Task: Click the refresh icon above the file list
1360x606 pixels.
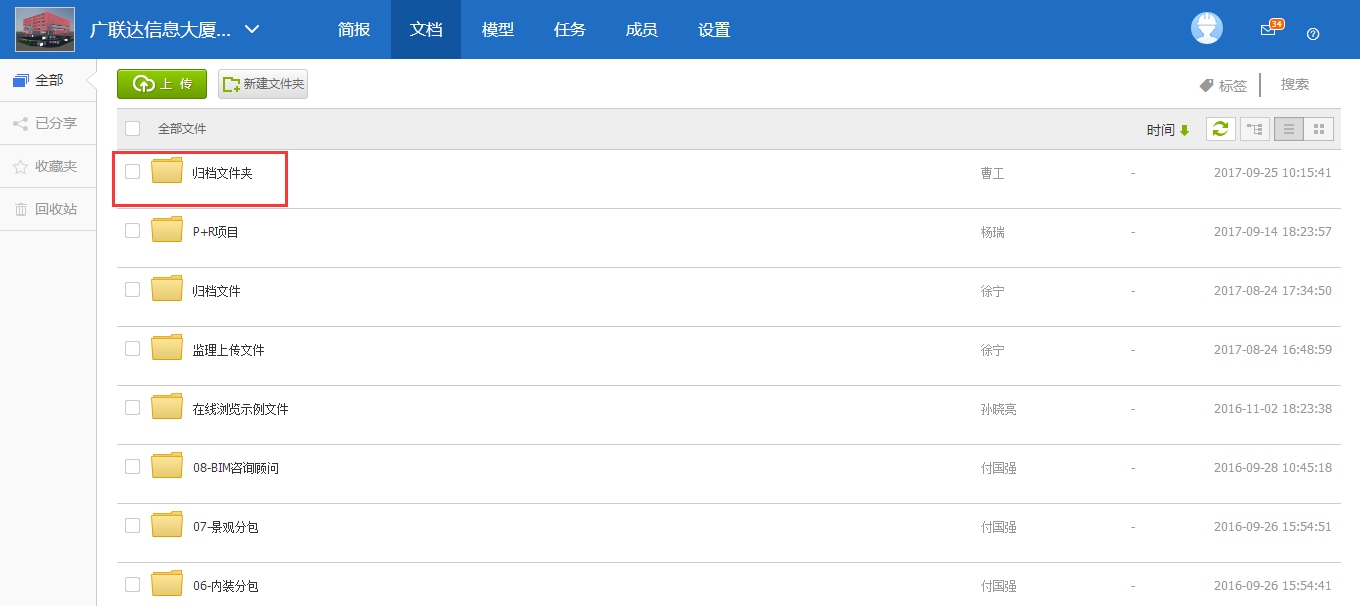Action: (1220, 128)
